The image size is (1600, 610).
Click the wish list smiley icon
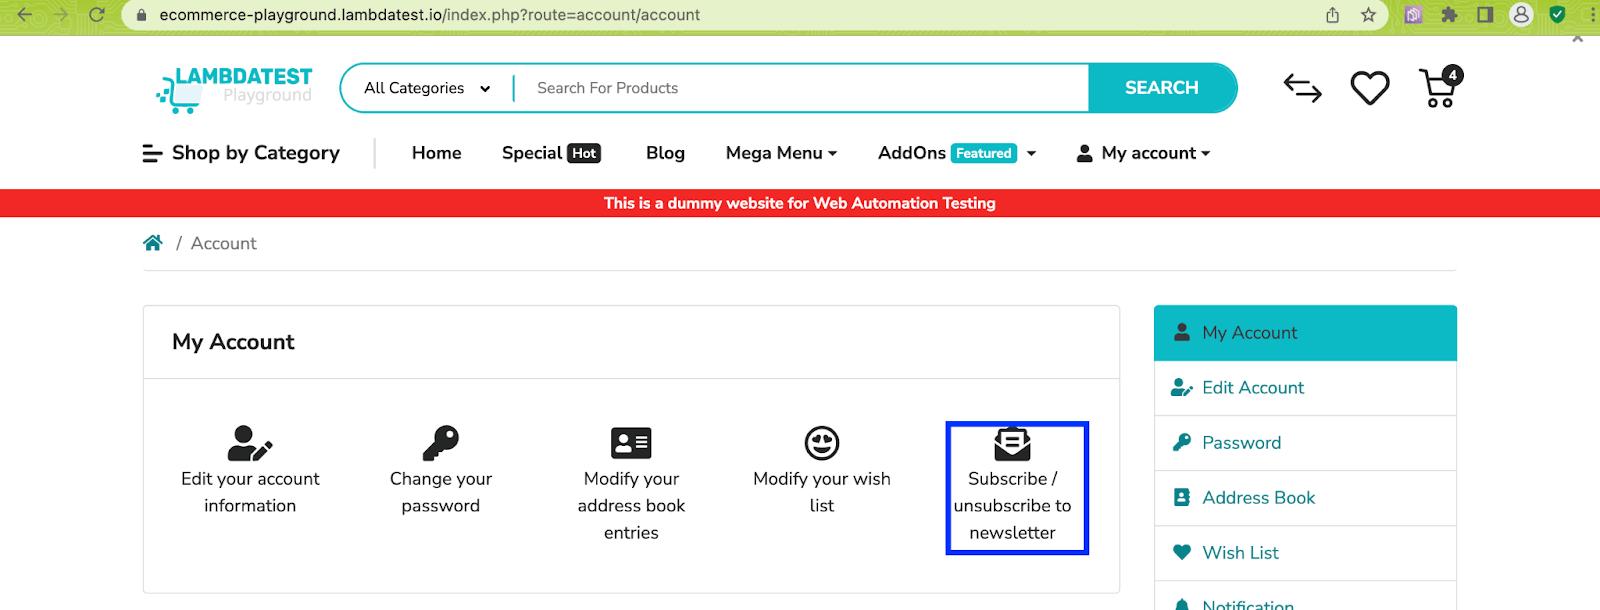click(x=822, y=443)
